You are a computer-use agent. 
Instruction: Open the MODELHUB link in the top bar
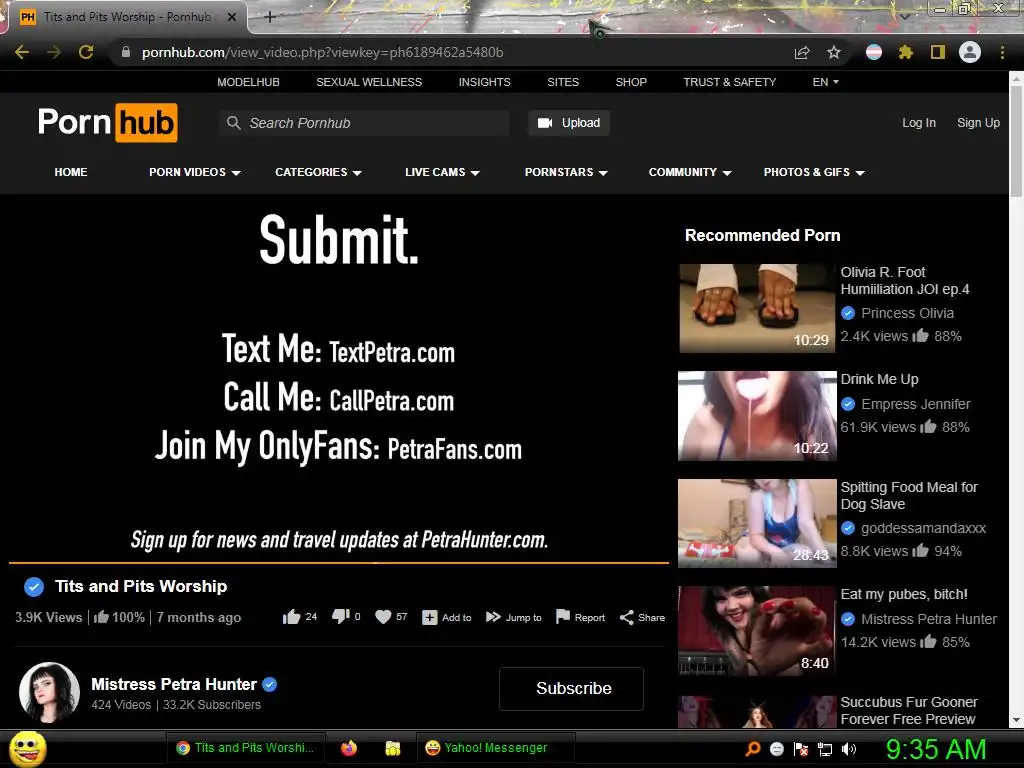click(248, 82)
